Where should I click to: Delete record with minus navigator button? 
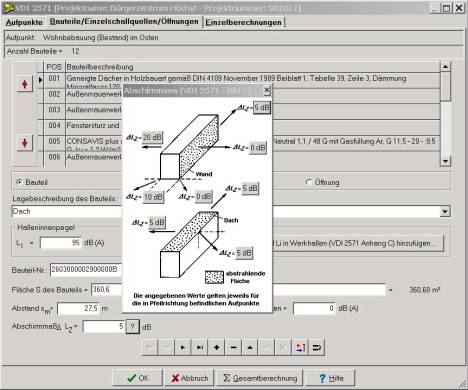[x=233, y=347]
